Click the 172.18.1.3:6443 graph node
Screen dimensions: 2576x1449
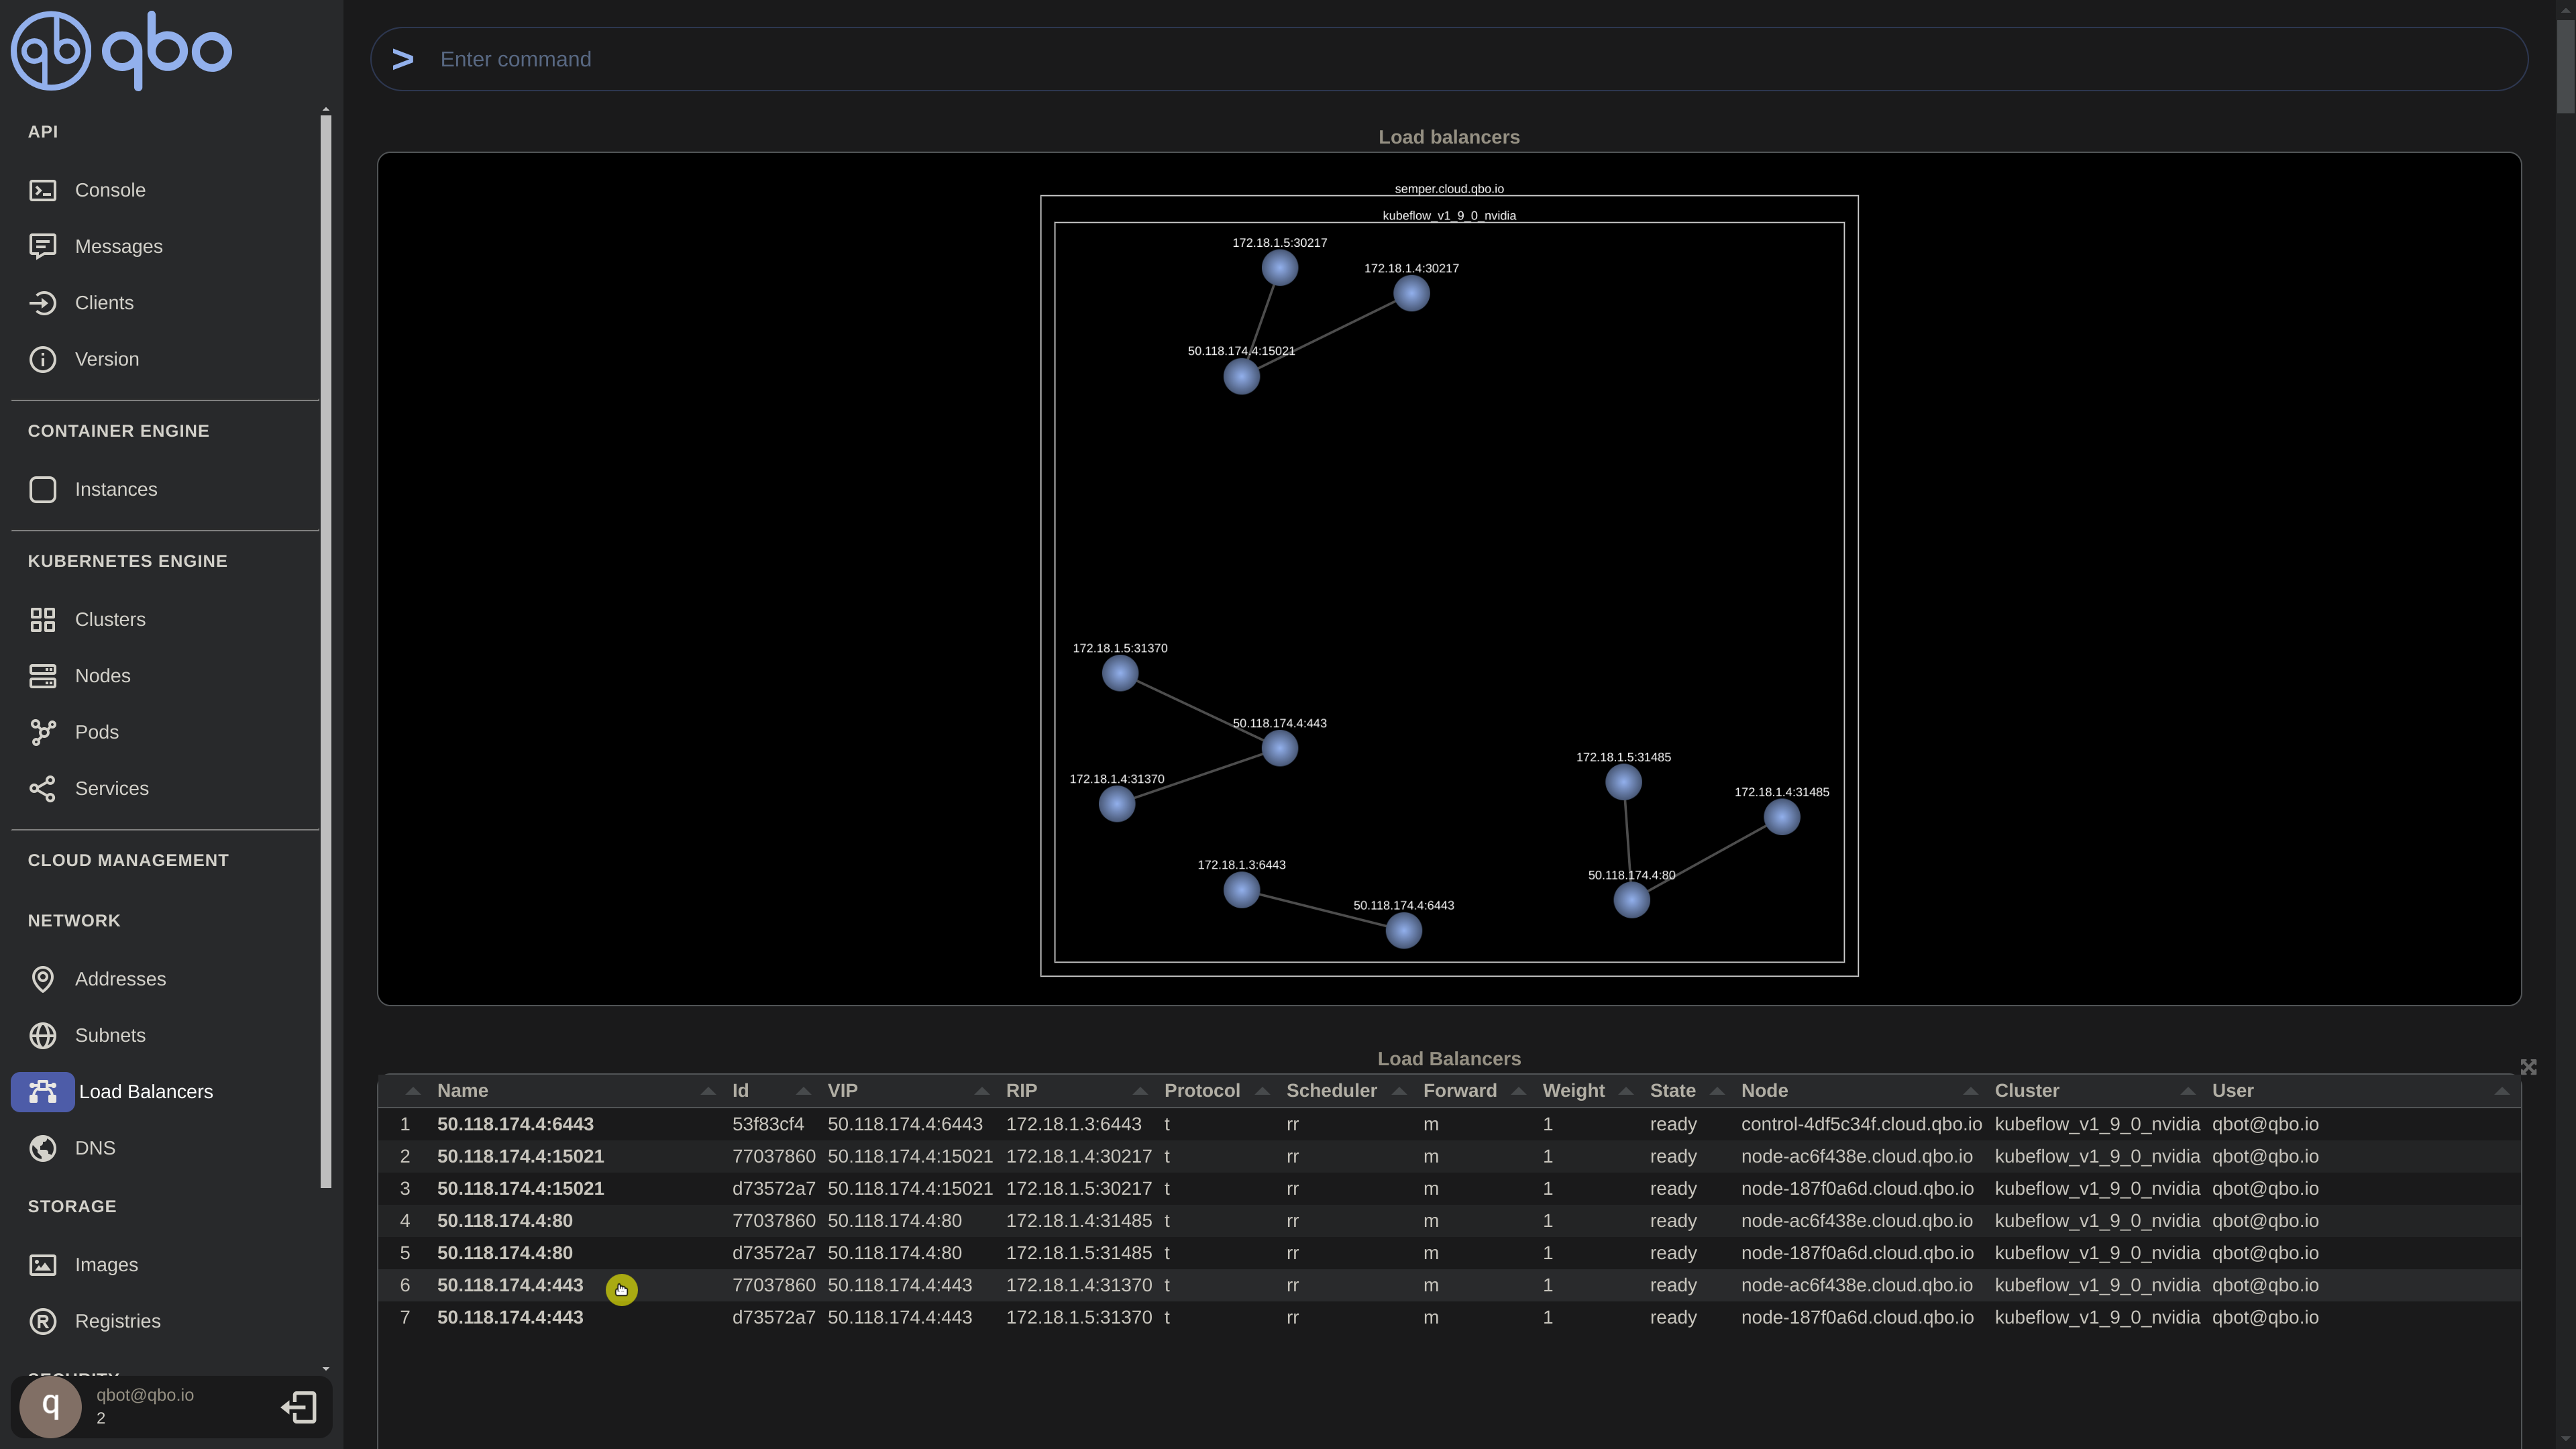pyautogui.click(x=1241, y=890)
